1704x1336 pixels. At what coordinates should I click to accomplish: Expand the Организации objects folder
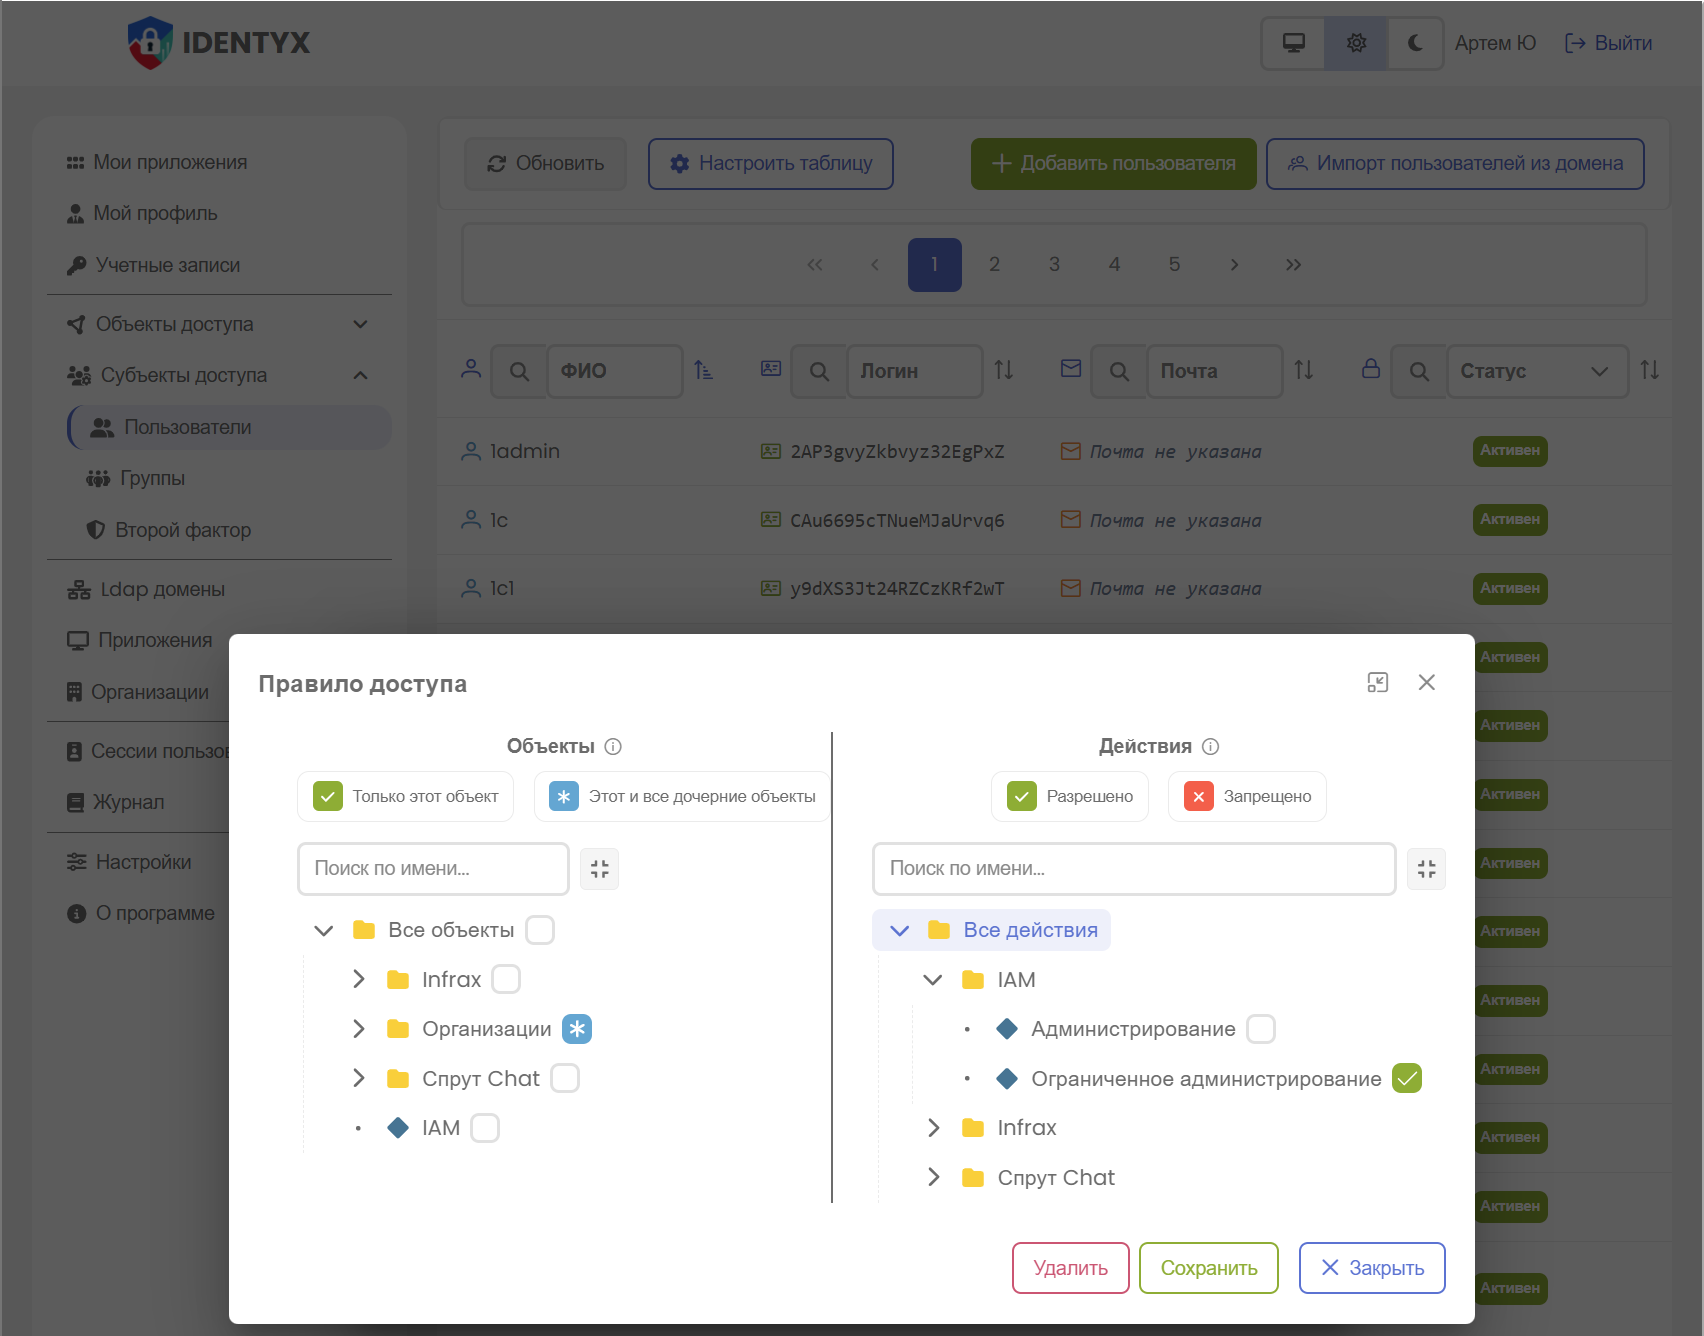tap(359, 1029)
